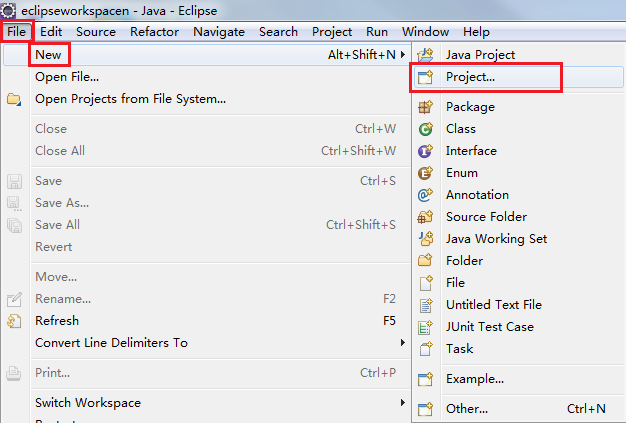Click the Open Projects folder icon
Image resolution: width=626 pixels, height=423 pixels.
coord(14,99)
